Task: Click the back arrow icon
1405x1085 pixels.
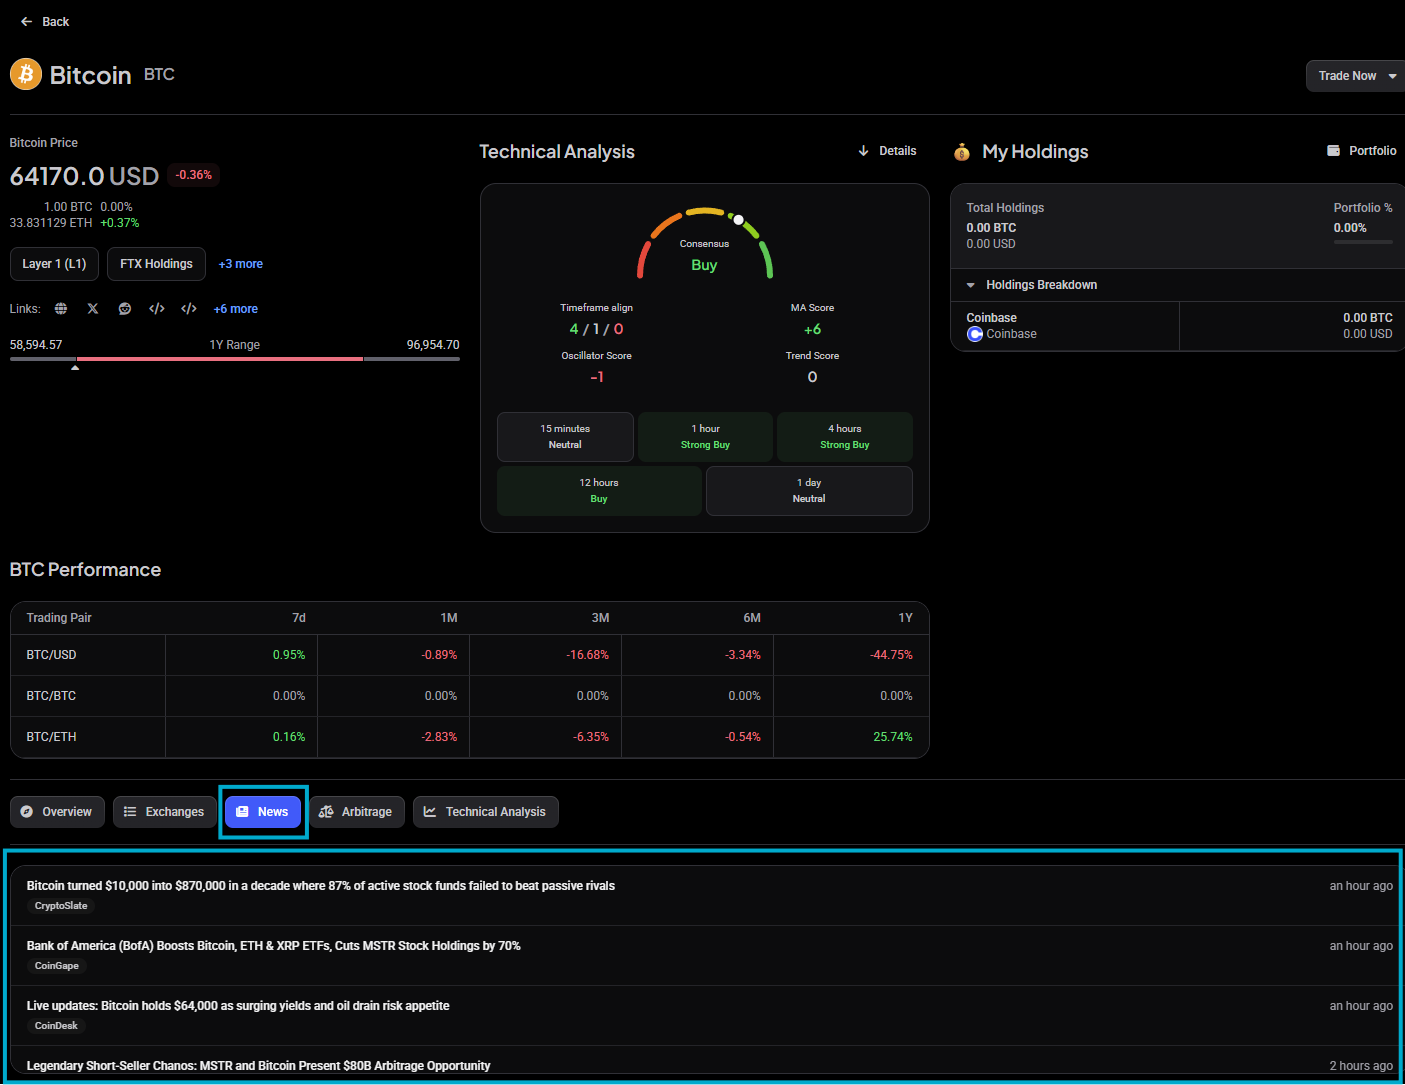Action: coord(27,21)
